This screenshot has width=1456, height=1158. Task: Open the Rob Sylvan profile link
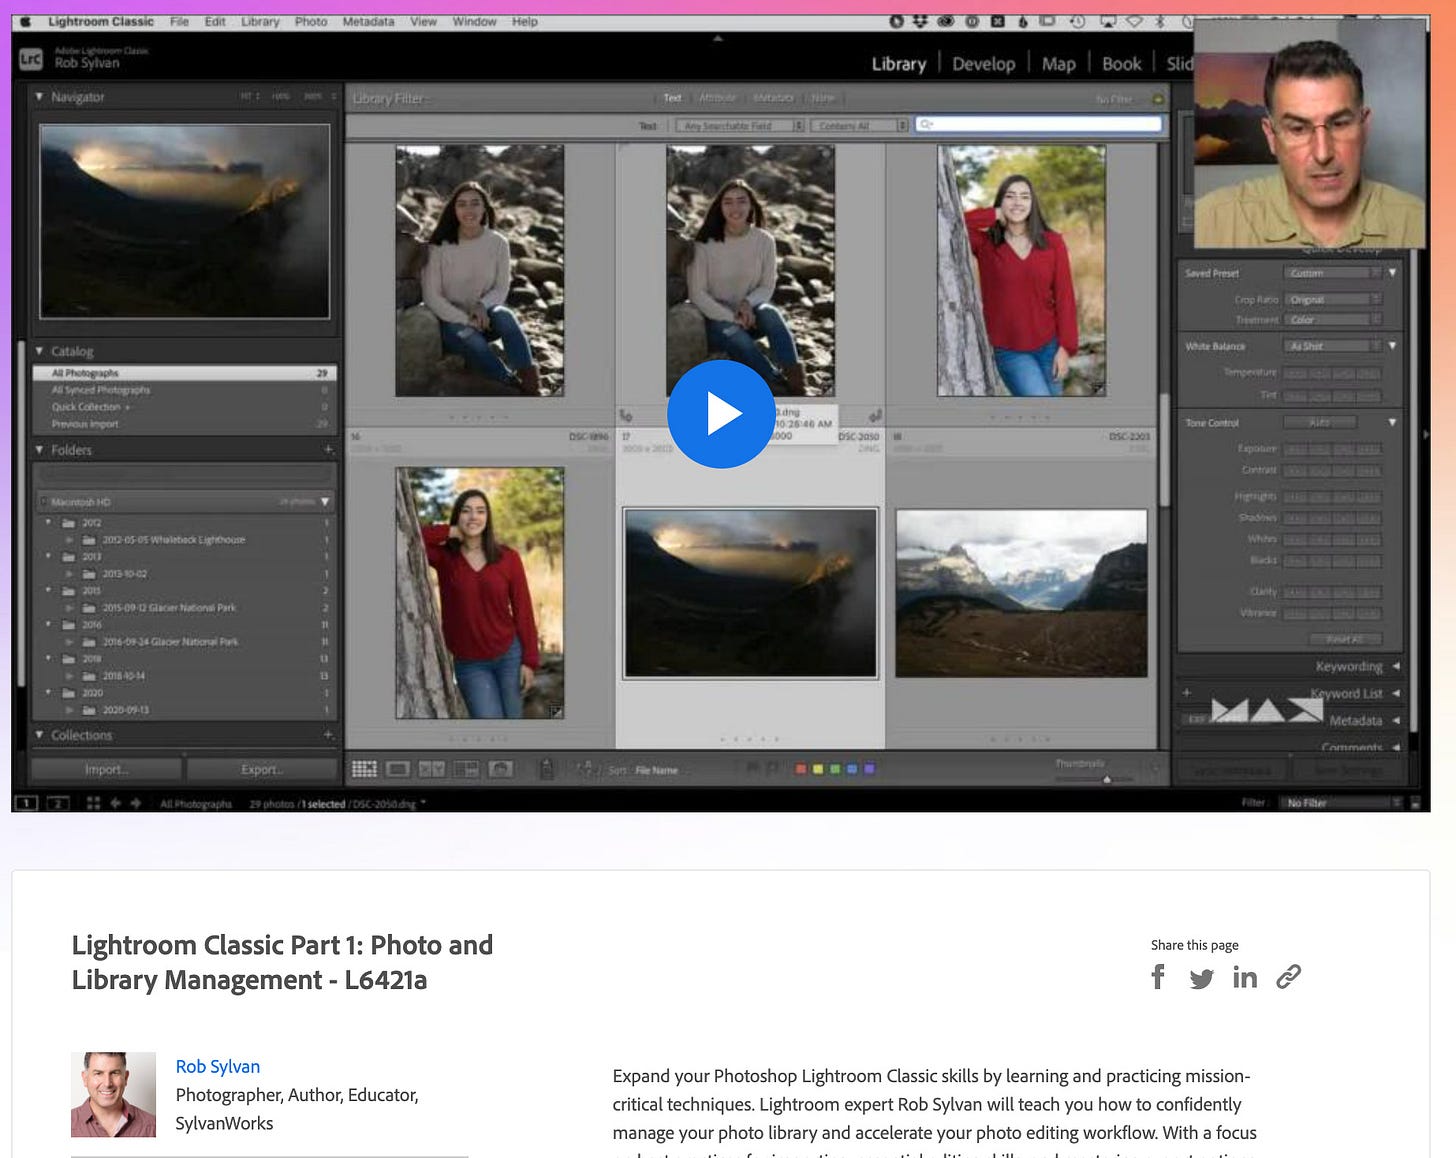tap(218, 1067)
